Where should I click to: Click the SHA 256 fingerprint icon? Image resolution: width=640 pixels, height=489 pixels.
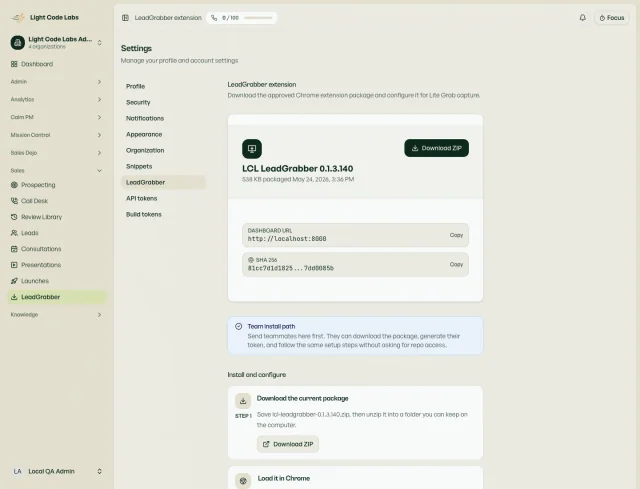(x=251, y=260)
